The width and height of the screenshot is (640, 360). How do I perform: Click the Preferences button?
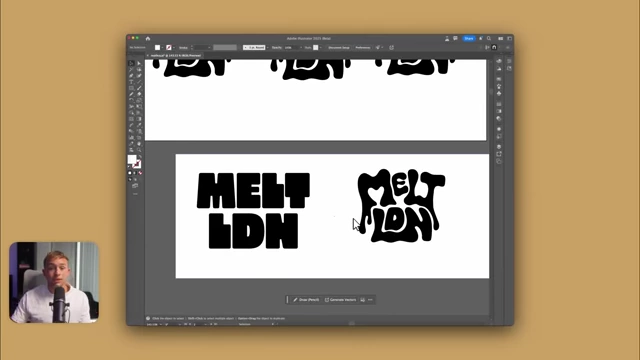362,48
